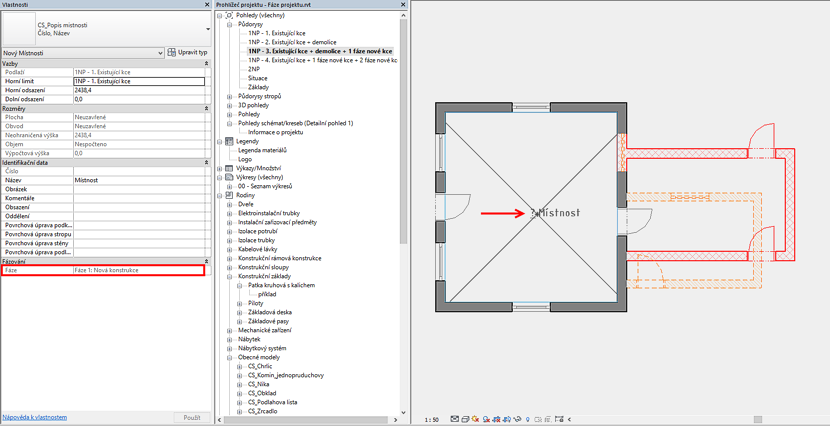Collapse the Půdorysy tree node
The width and height of the screenshot is (830, 426).
229,25
